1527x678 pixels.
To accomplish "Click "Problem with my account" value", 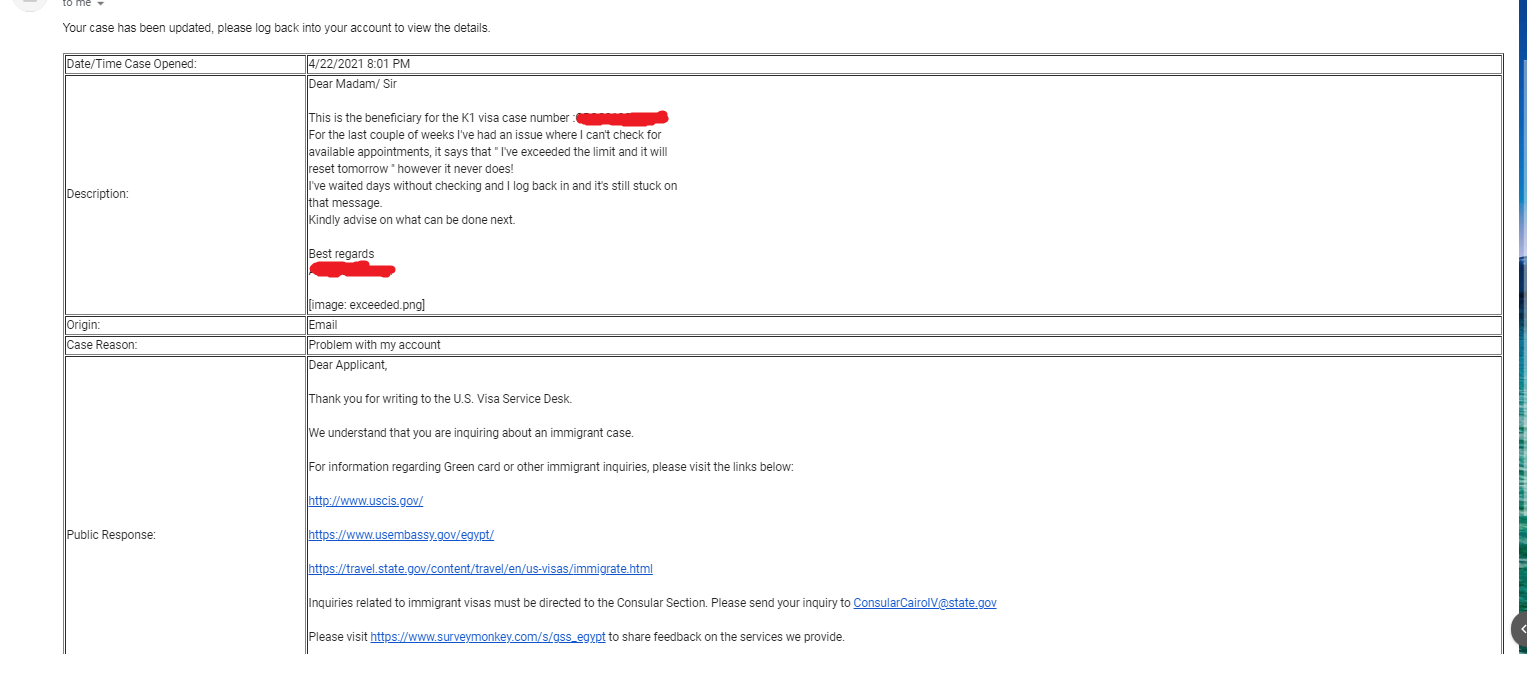I will click(374, 345).
